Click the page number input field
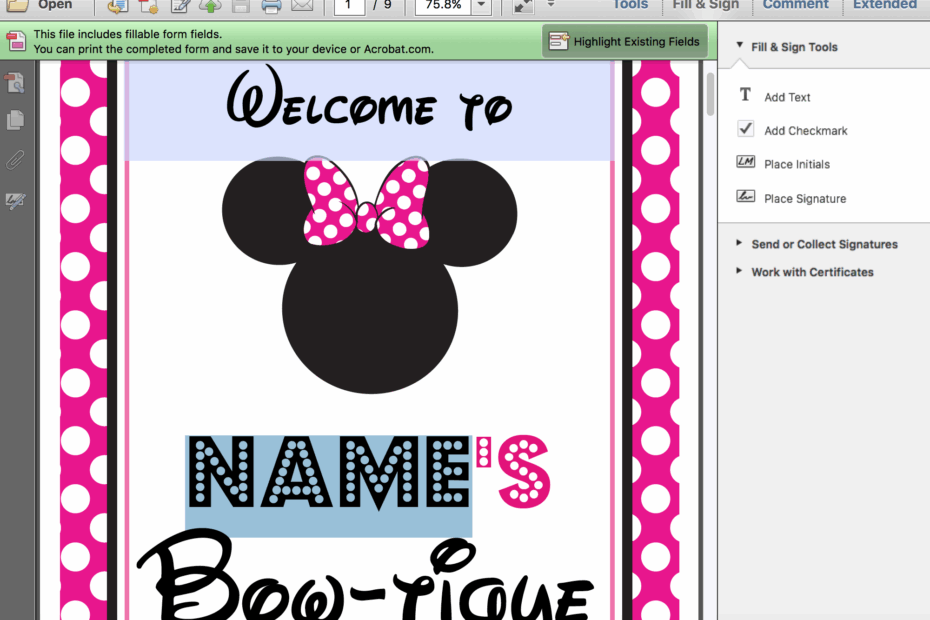Image resolution: width=930 pixels, height=620 pixels. point(349,6)
